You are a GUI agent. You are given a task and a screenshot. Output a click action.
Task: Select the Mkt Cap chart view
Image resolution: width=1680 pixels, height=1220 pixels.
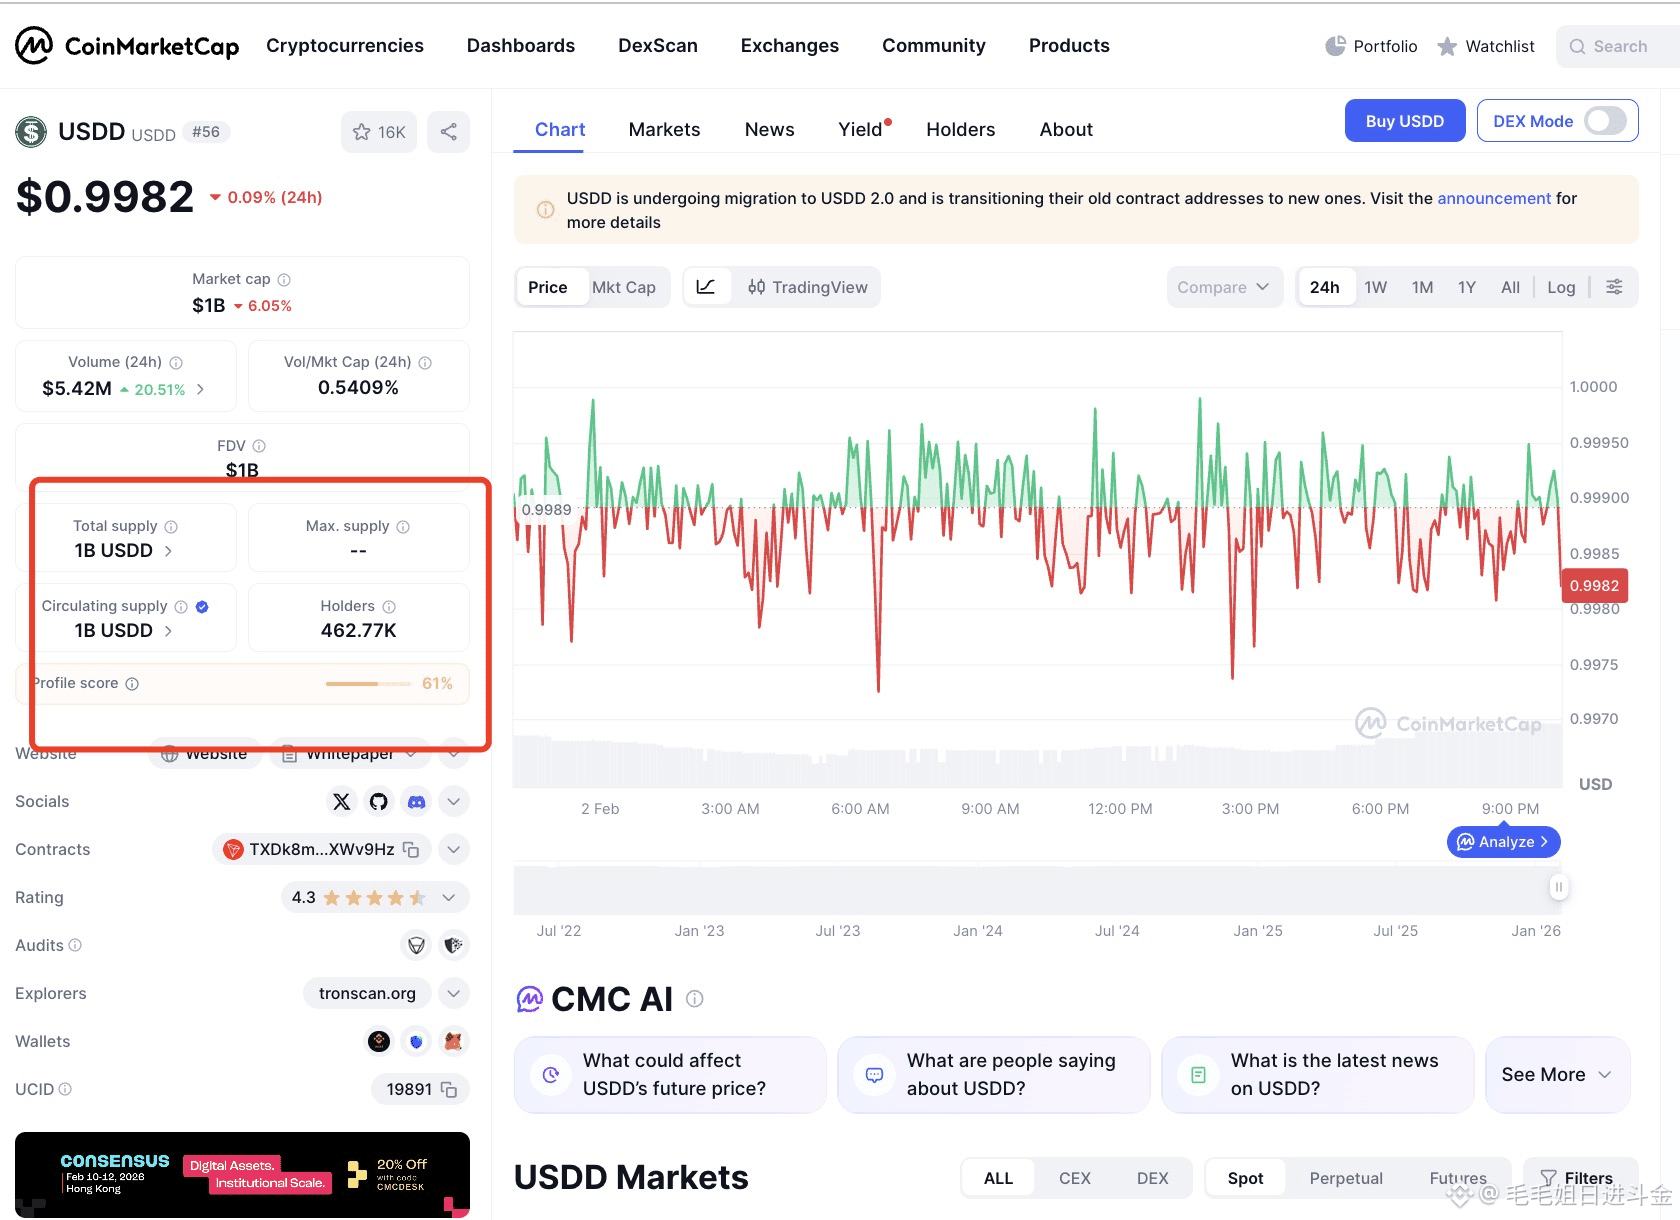click(624, 287)
